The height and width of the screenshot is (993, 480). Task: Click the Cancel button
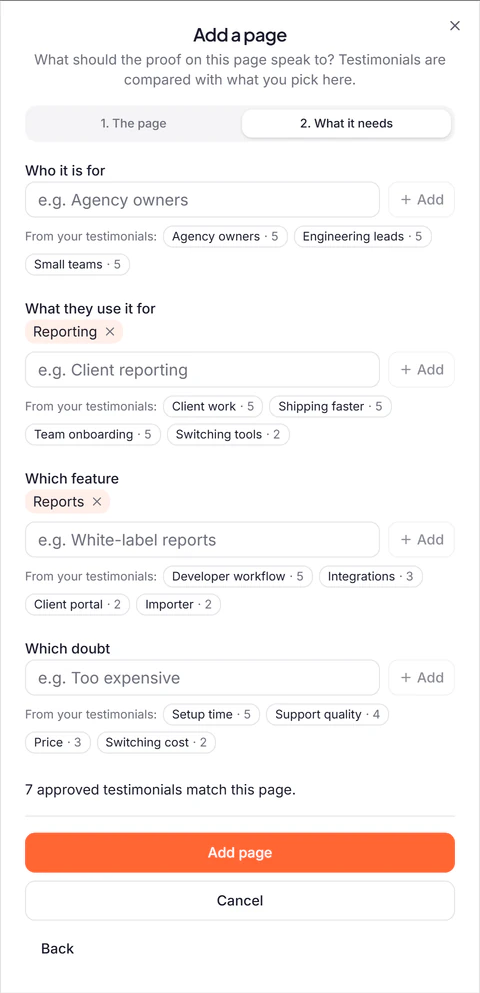click(240, 901)
